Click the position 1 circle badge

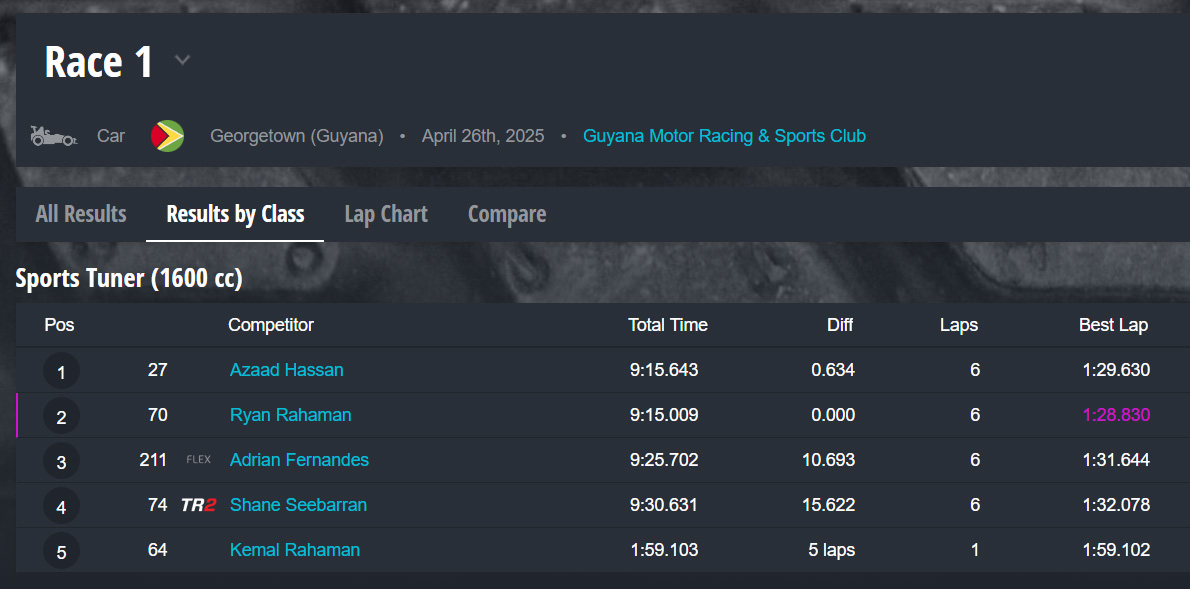click(61, 372)
